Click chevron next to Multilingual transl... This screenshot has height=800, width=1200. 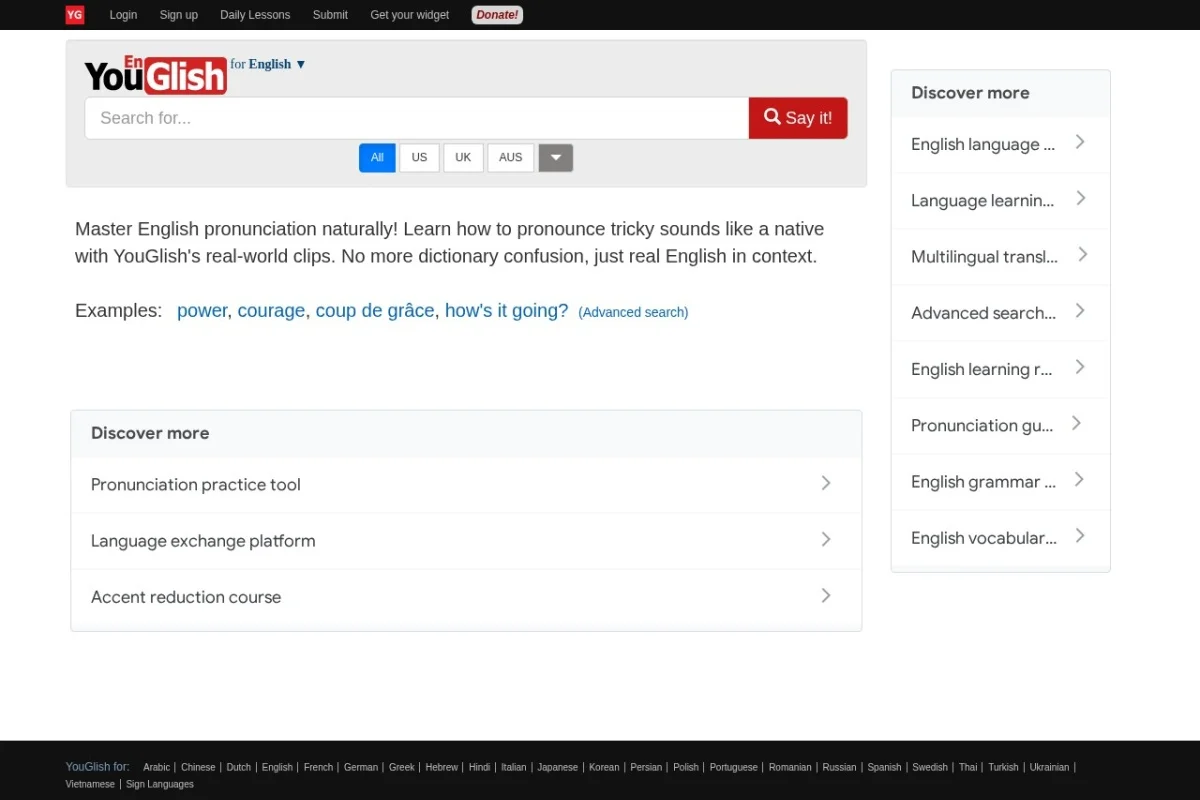point(1083,254)
